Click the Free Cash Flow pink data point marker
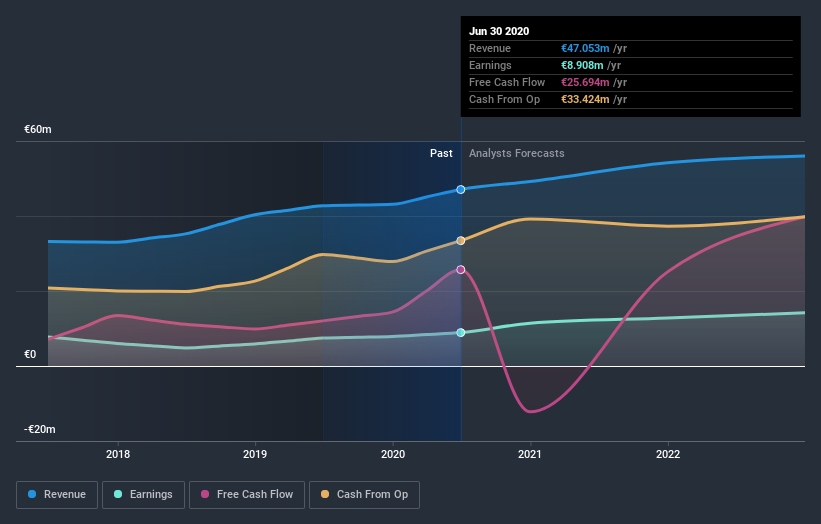821x524 pixels. [x=461, y=270]
